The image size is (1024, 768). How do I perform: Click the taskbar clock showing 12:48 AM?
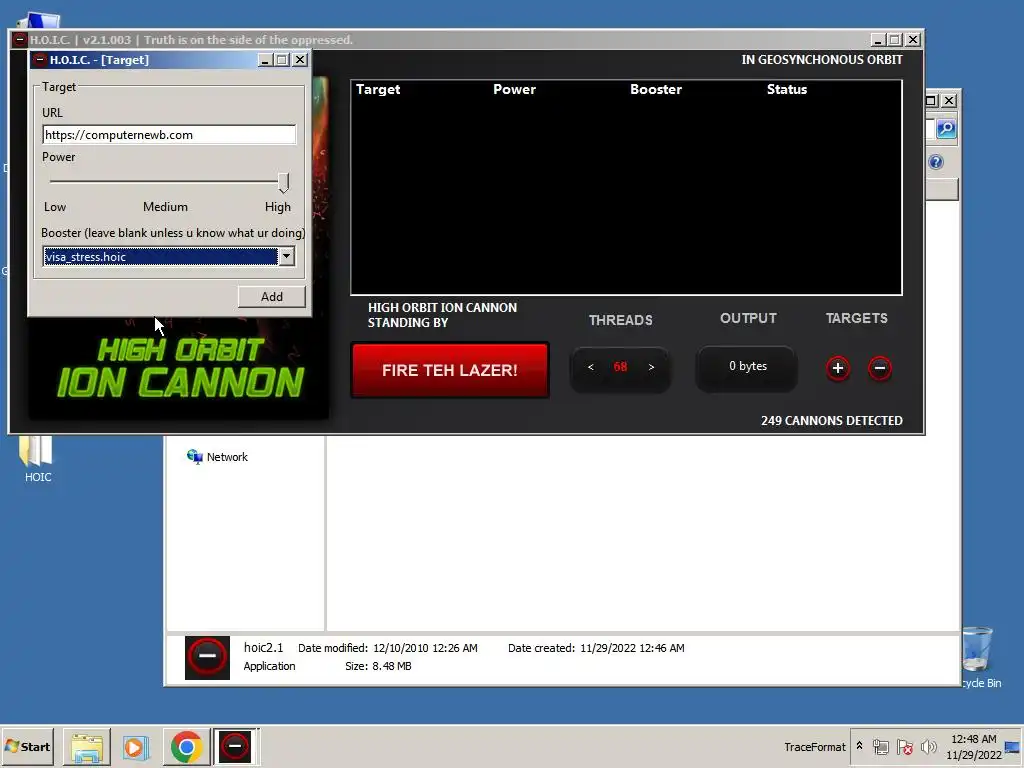(974, 746)
